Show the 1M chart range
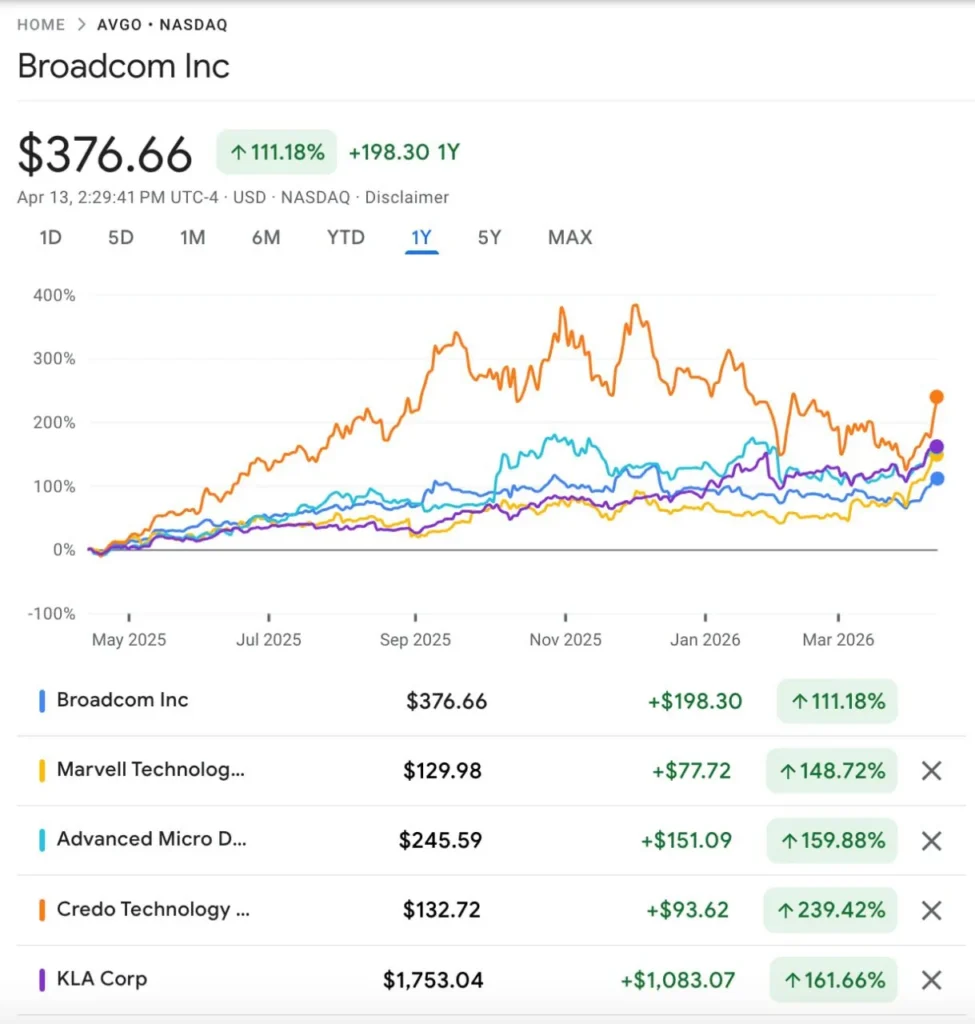The width and height of the screenshot is (975, 1024). (193, 238)
